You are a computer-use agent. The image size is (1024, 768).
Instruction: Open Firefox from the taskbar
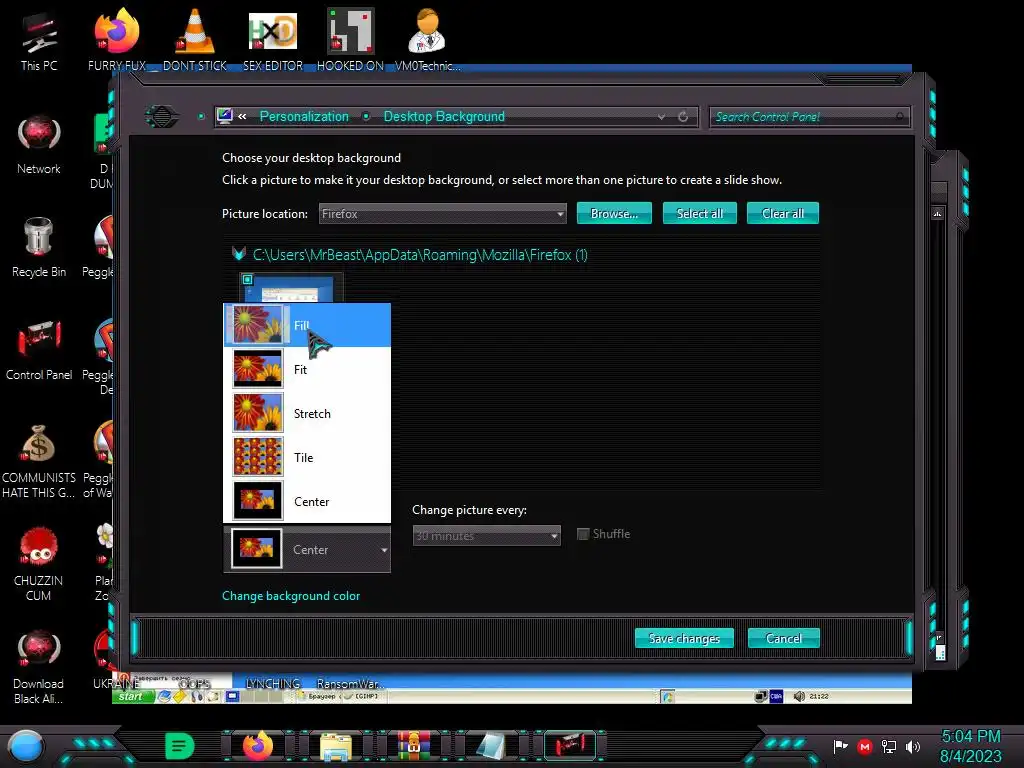258,746
